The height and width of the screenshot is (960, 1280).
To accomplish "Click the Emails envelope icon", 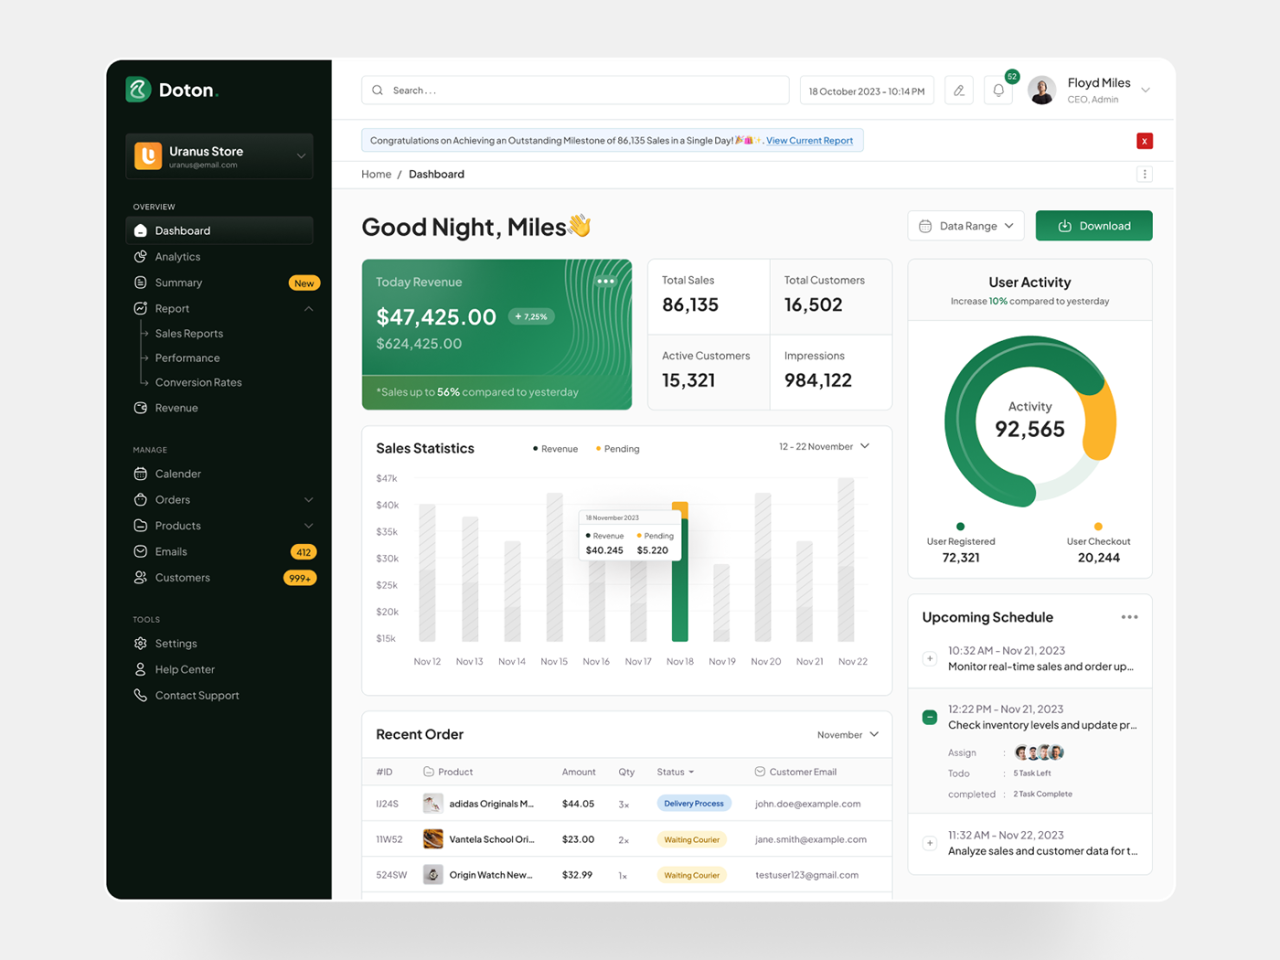I will pos(140,552).
